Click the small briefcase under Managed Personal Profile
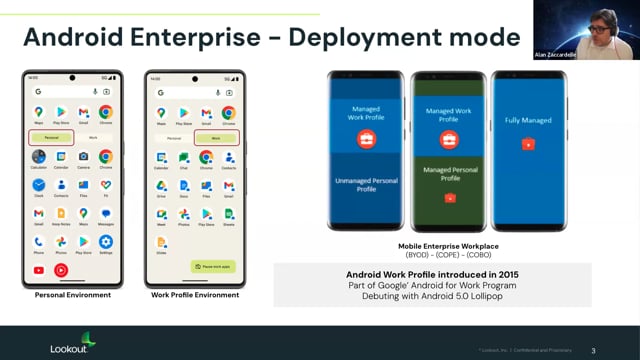This screenshot has height=360, width=640. click(450, 198)
